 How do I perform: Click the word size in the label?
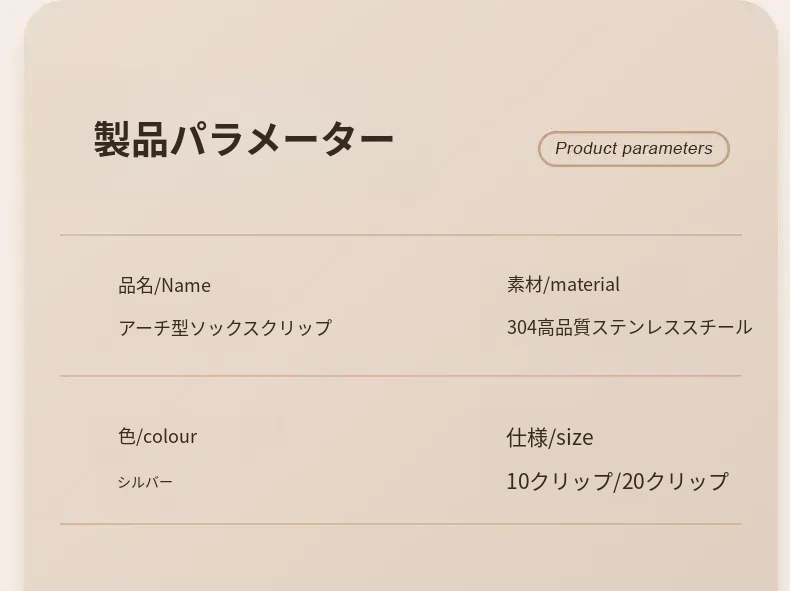click(x=574, y=438)
